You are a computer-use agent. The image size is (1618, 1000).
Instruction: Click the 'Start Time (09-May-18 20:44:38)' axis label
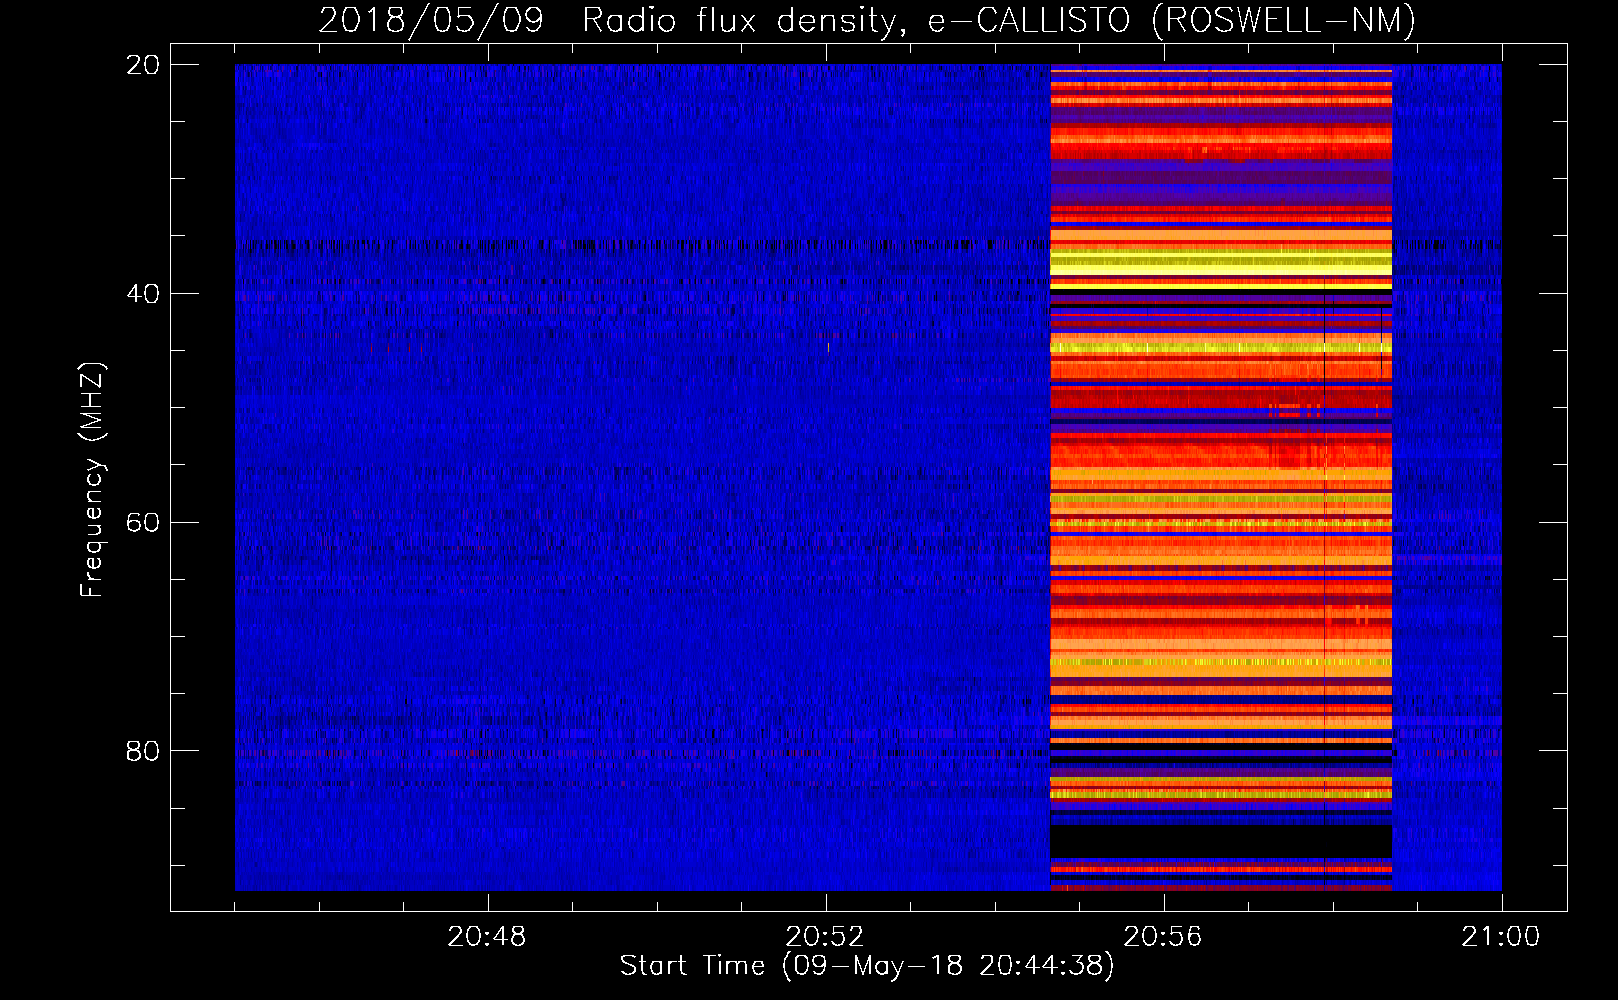[x=867, y=966]
